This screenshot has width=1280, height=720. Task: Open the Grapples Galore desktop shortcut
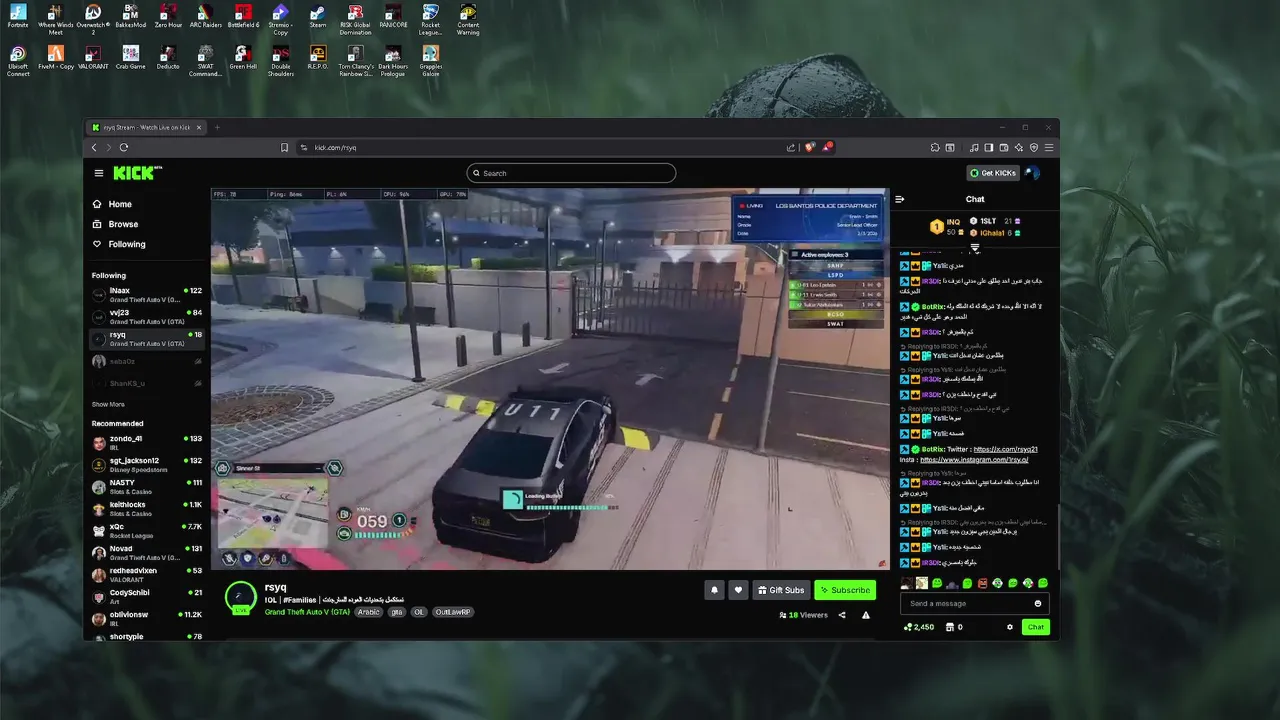[x=430, y=60]
